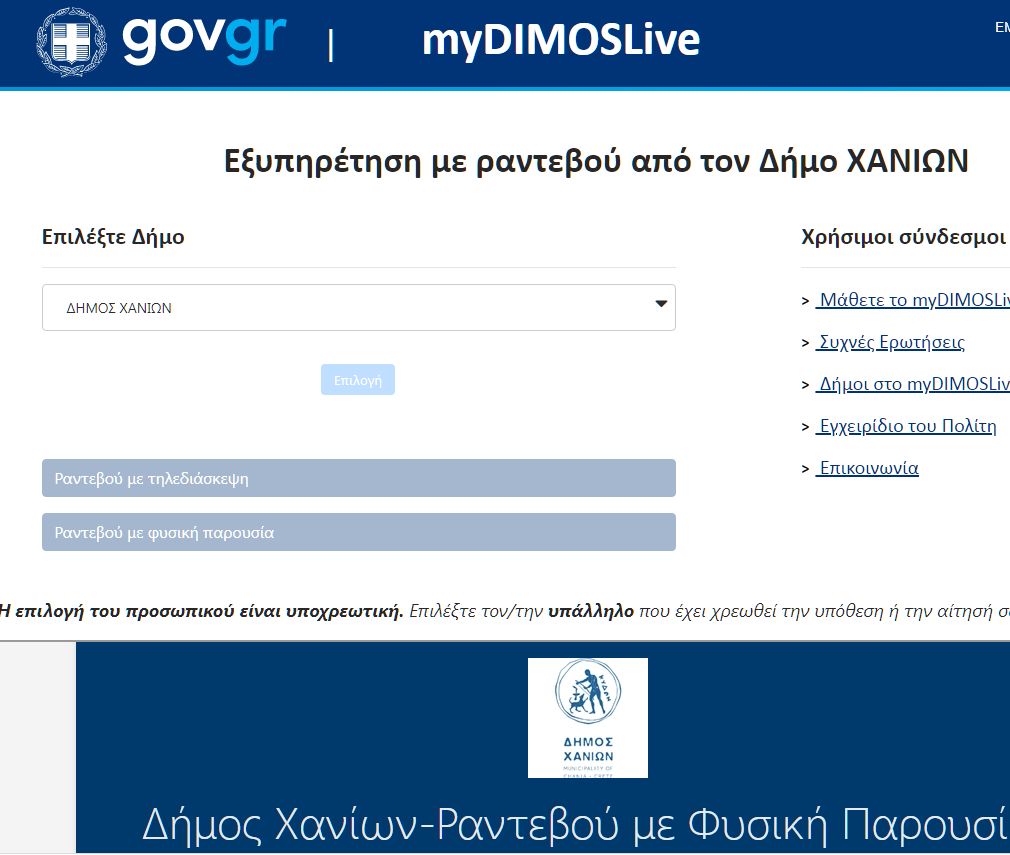The image size is (1010, 855).
Task: Open the Δήμοι στο myDIMOSLive link
Action: tap(913, 384)
